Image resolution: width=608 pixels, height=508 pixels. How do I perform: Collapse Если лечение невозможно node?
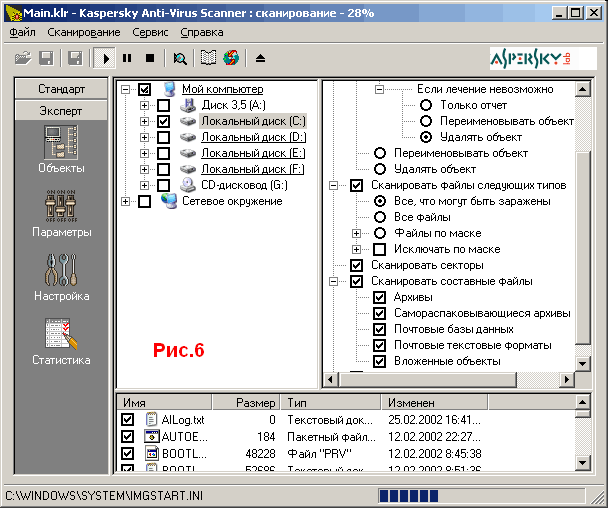click(x=379, y=89)
